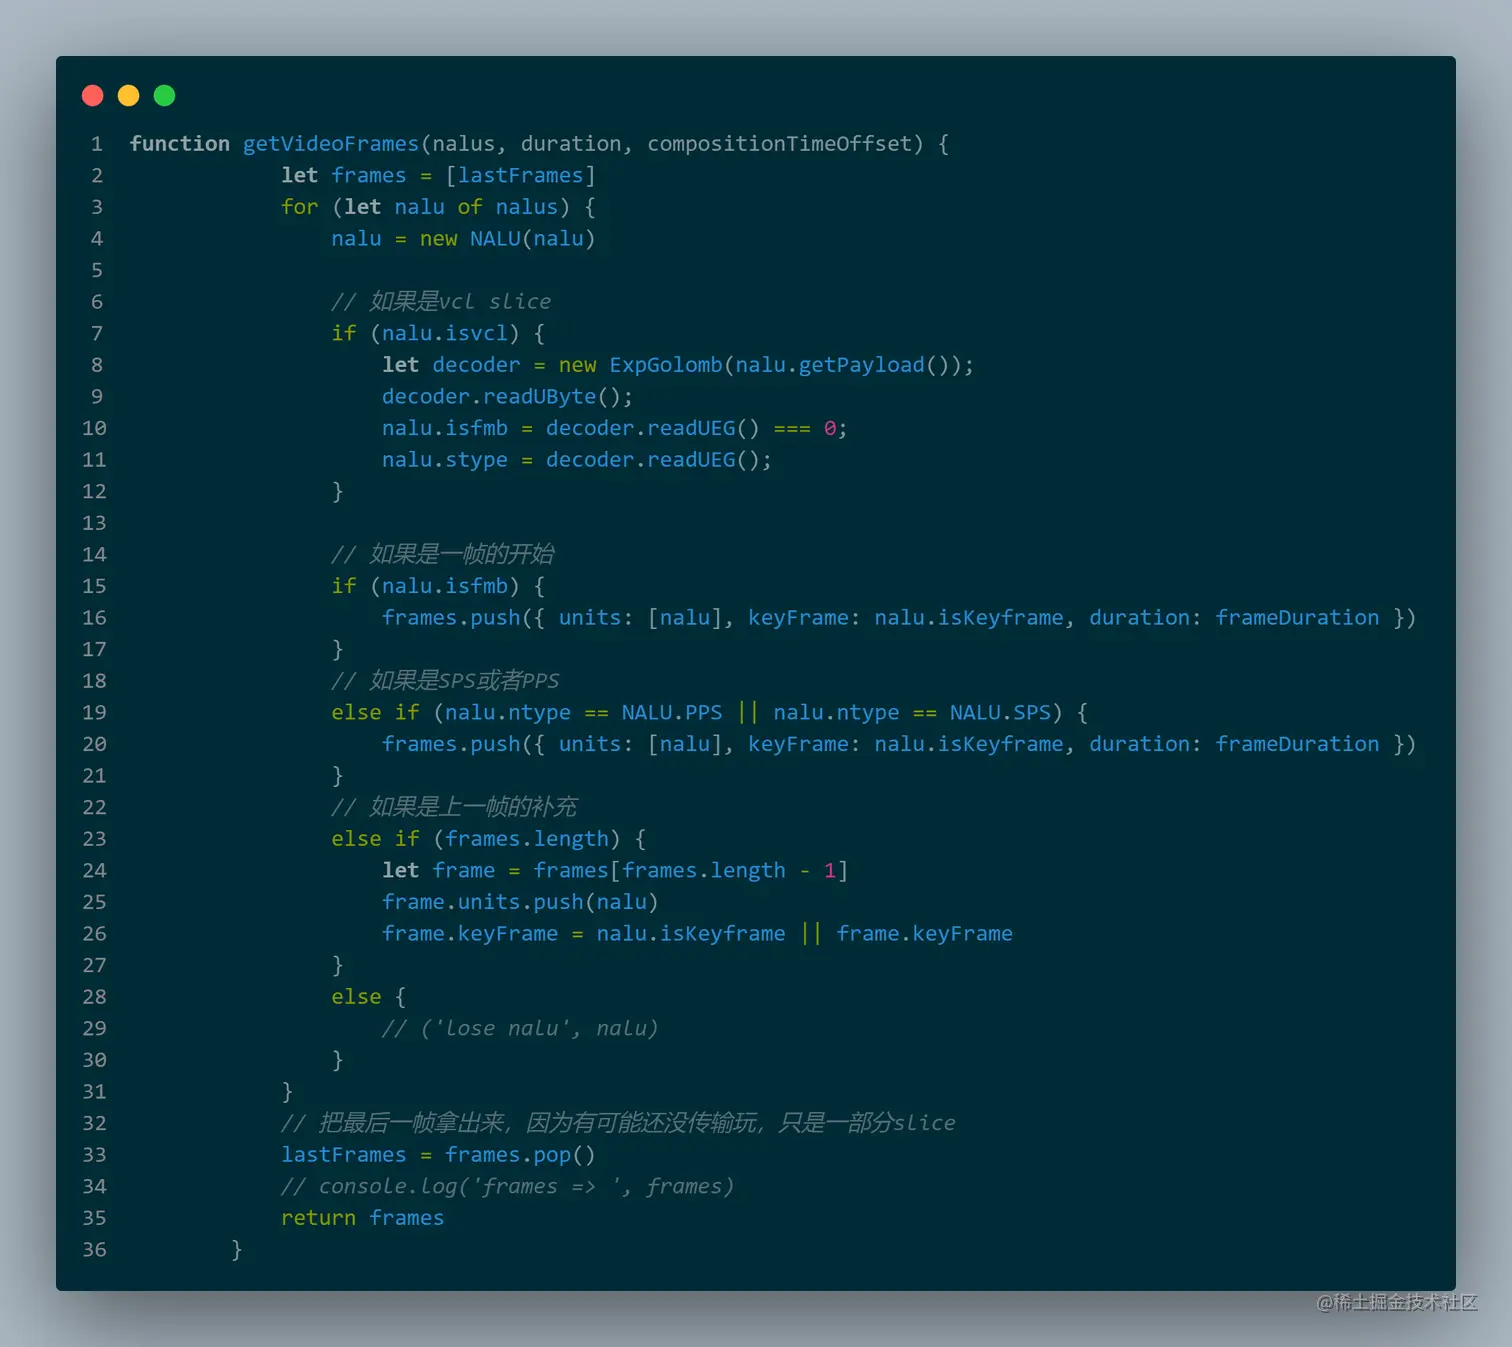
Task: Click the comment 如果是vcl slice
Action: pos(443,301)
